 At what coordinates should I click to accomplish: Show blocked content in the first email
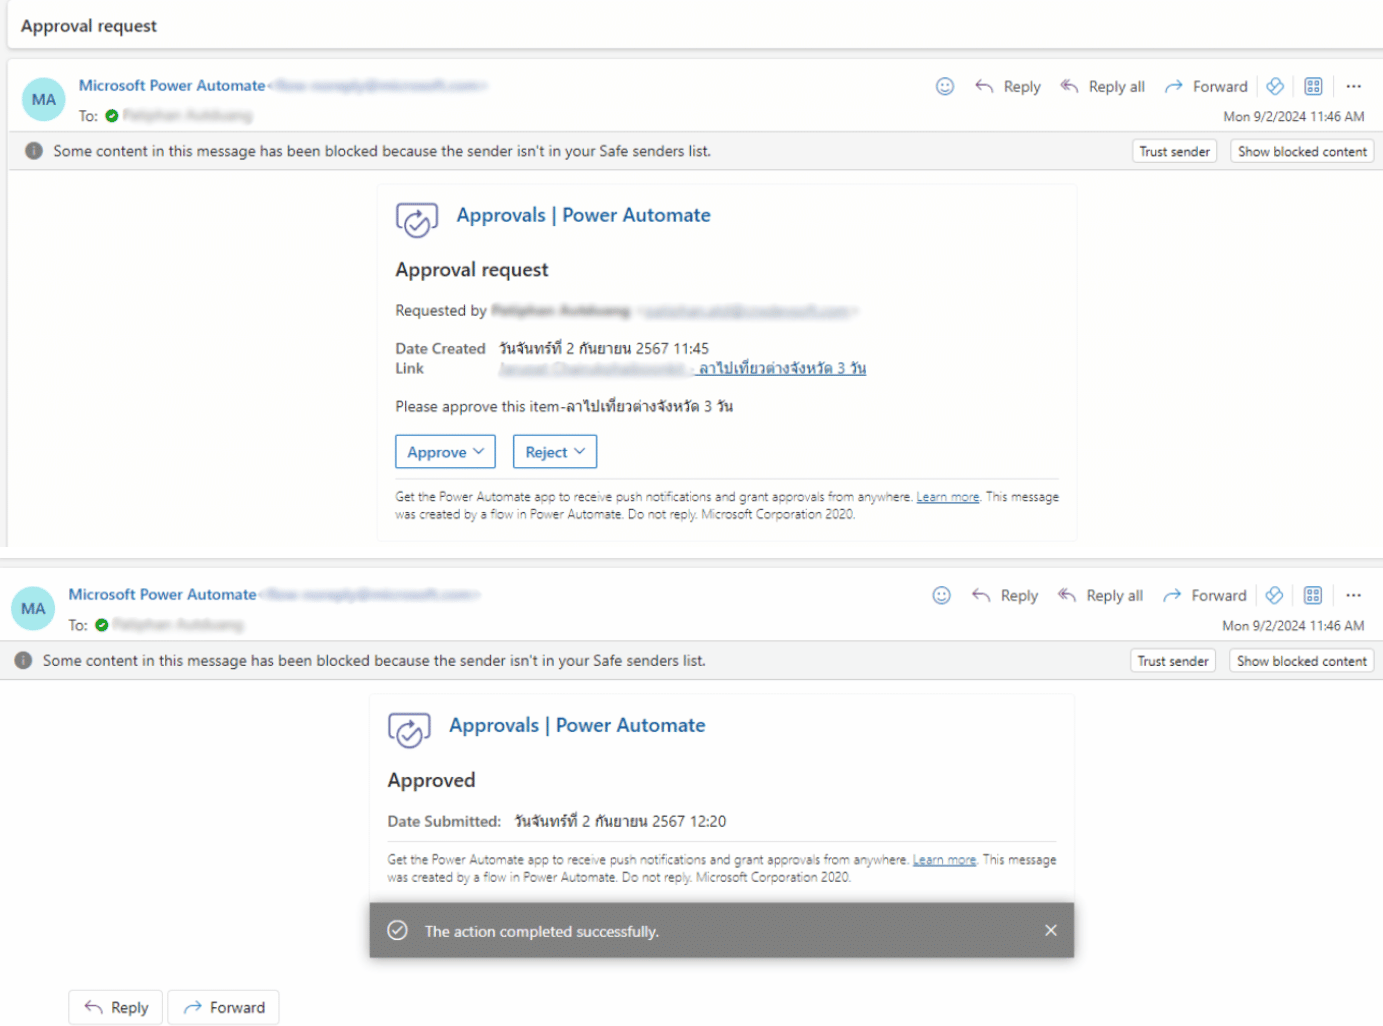pyautogui.click(x=1302, y=151)
